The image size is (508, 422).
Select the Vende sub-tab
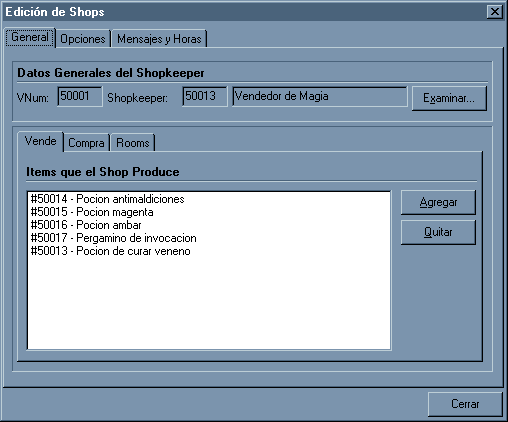coord(40,141)
